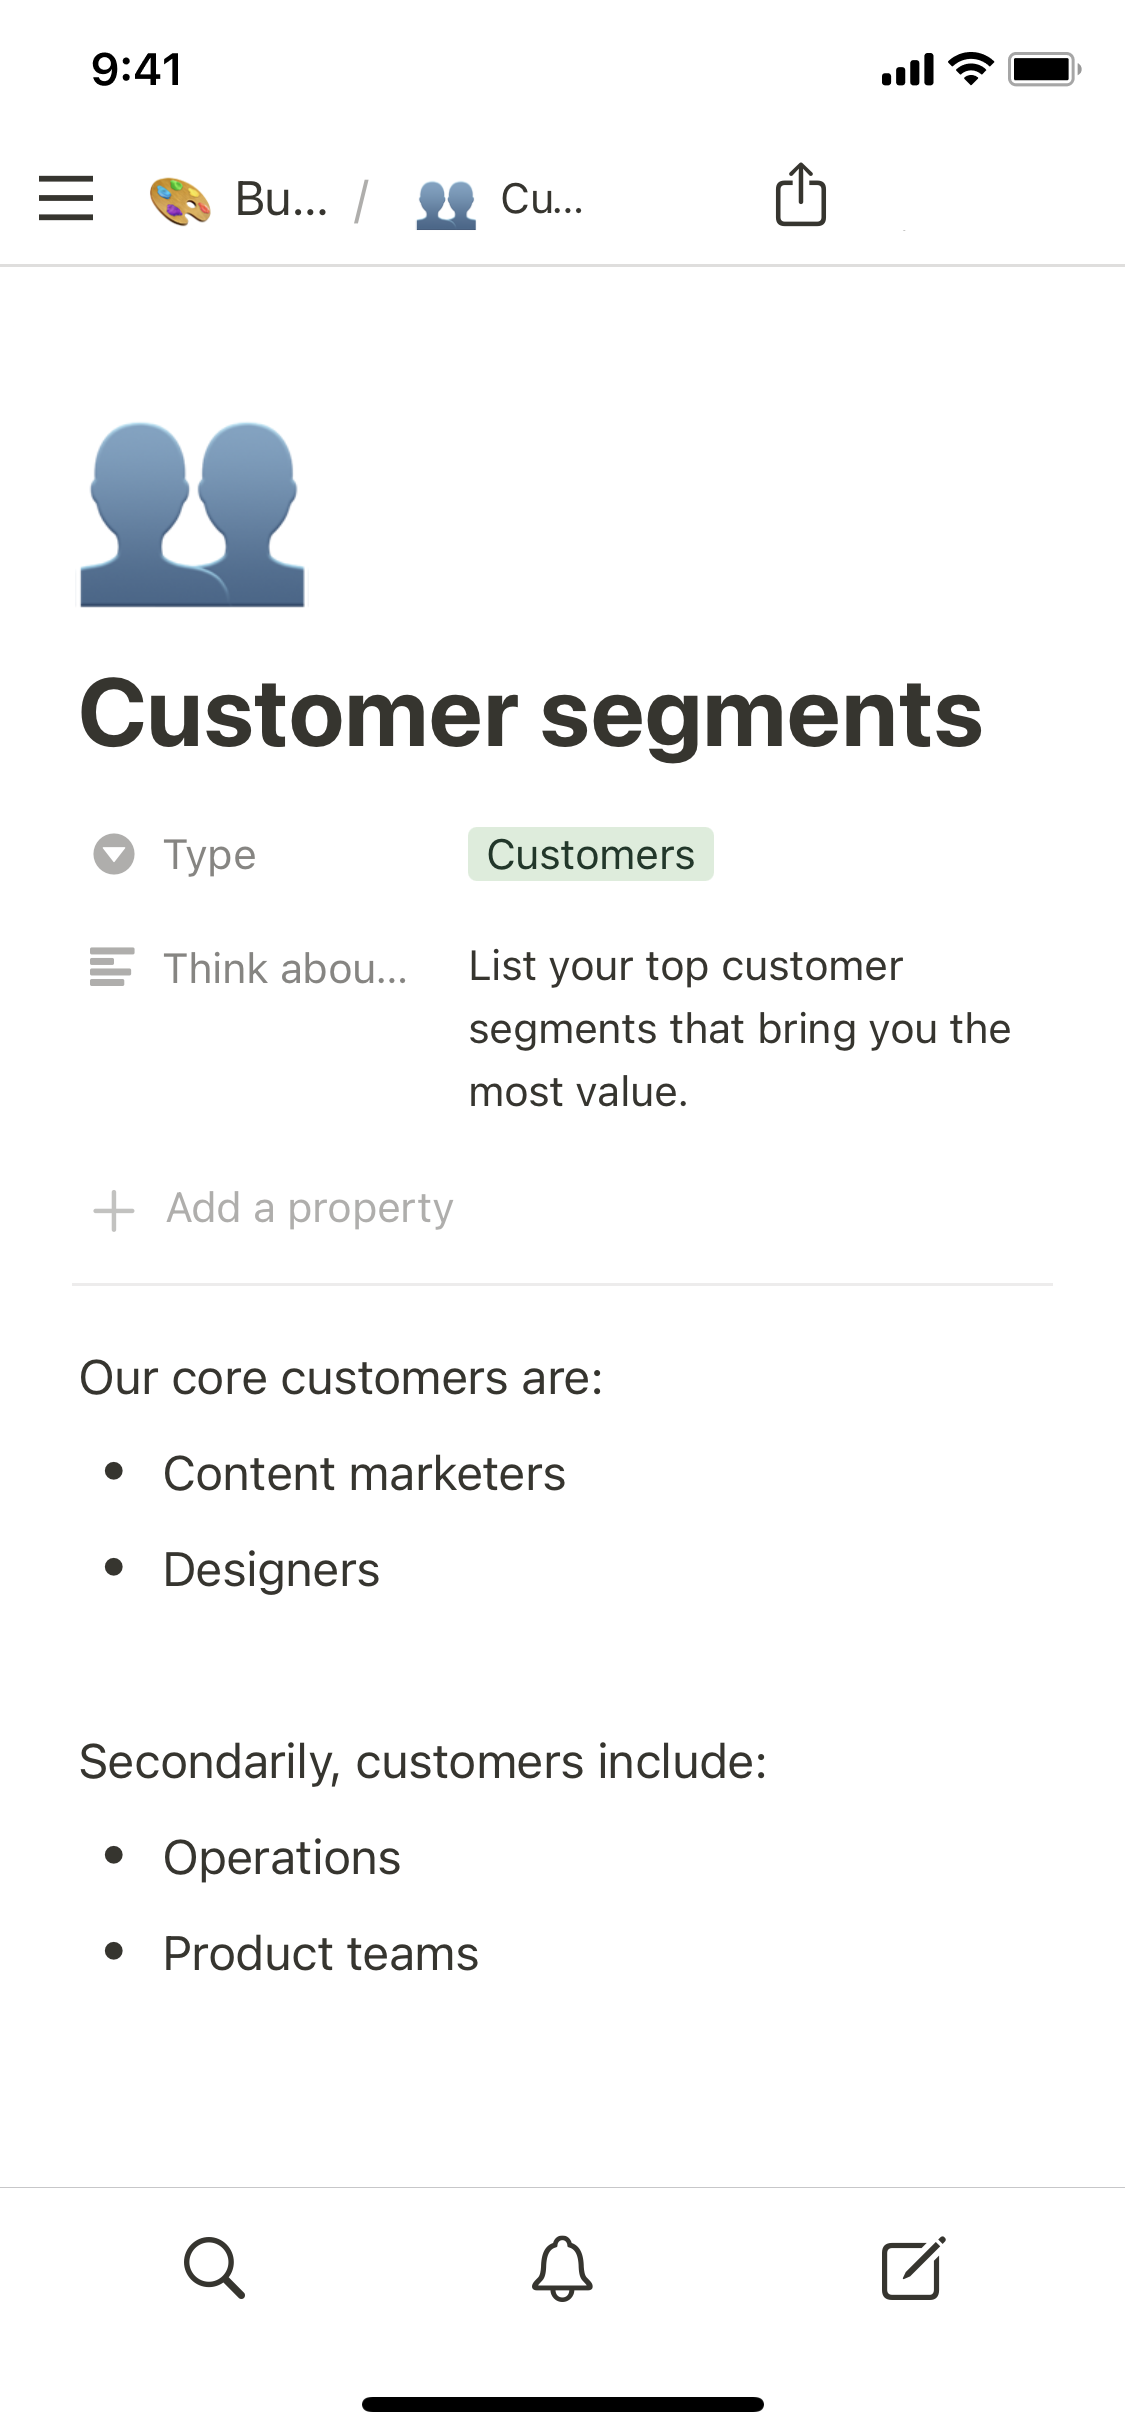The width and height of the screenshot is (1125, 2436).
Task: Open notifications bell icon
Action: tap(562, 2268)
